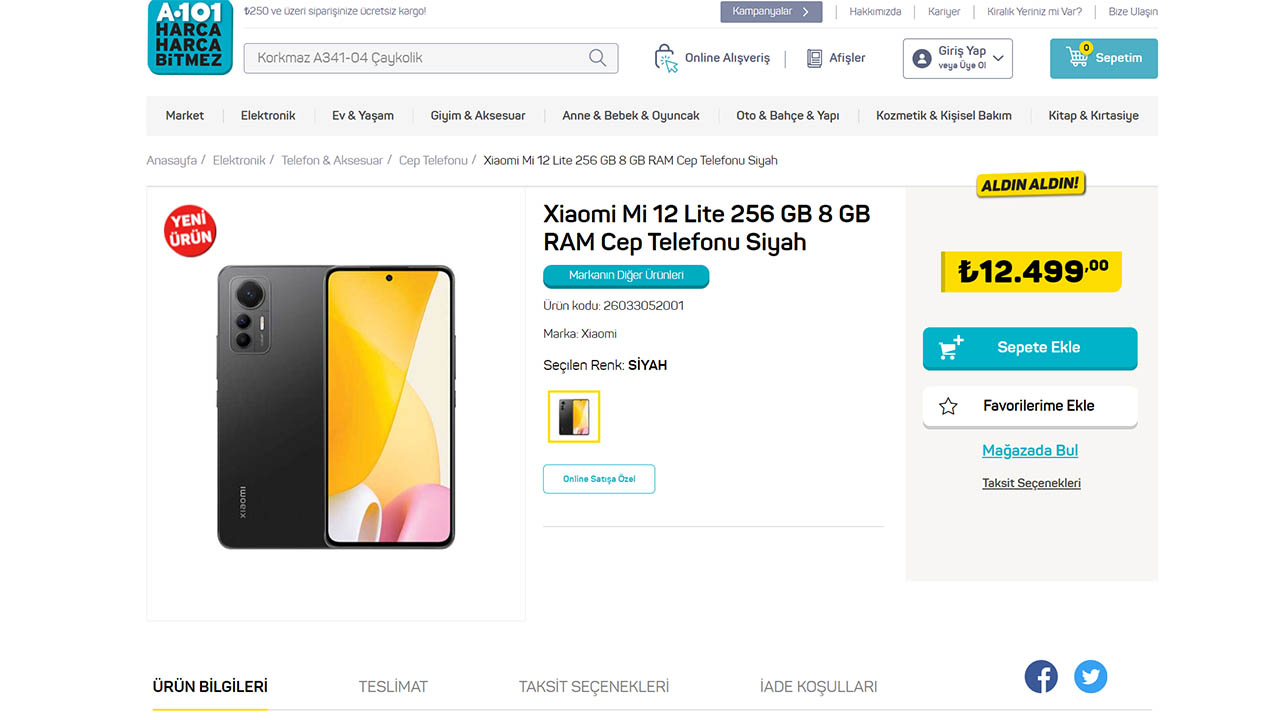Select Kozmetik & Kişisel Bakım from navigation

point(943,115)
